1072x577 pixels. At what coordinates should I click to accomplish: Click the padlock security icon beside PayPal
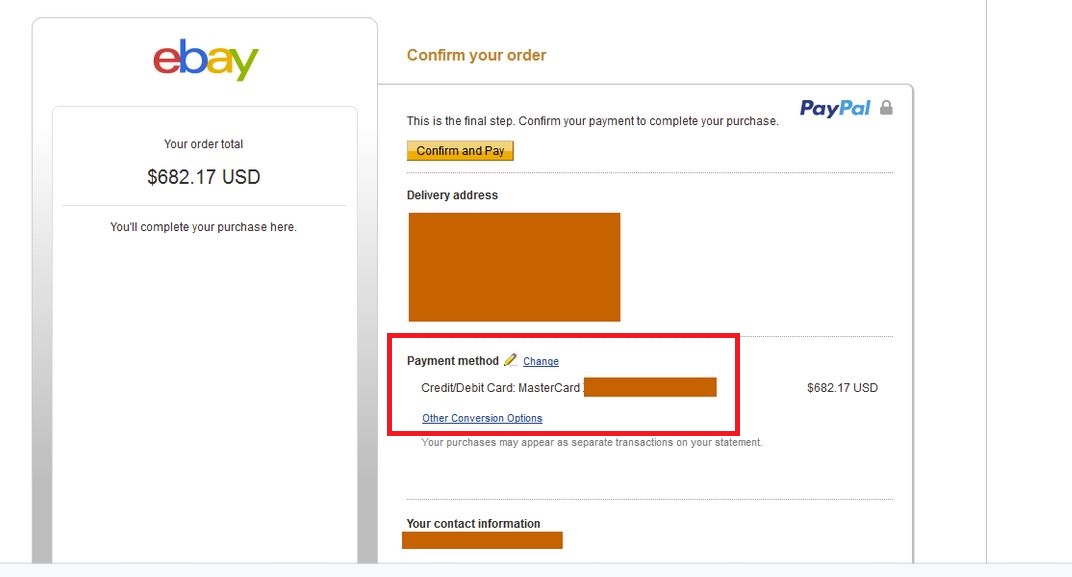(x=886, y=107)
